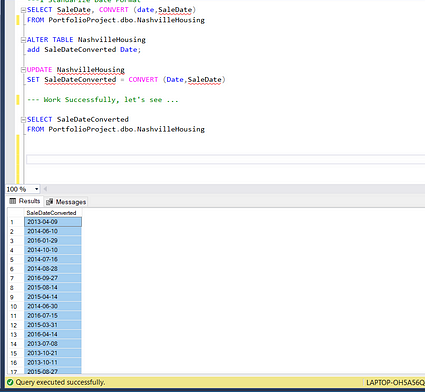Switch to the Results tab
Viewport: 425px width, 392px height.
pos(25,201)
